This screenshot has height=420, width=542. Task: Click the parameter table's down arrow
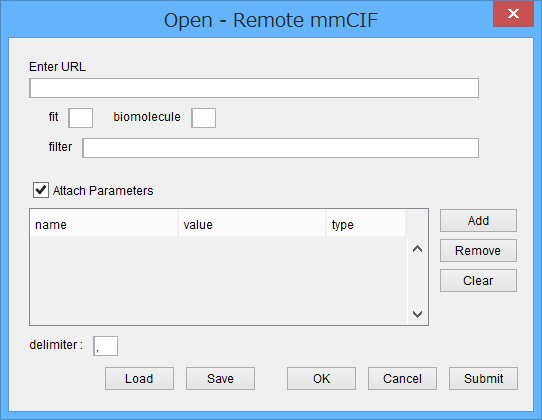418,314
